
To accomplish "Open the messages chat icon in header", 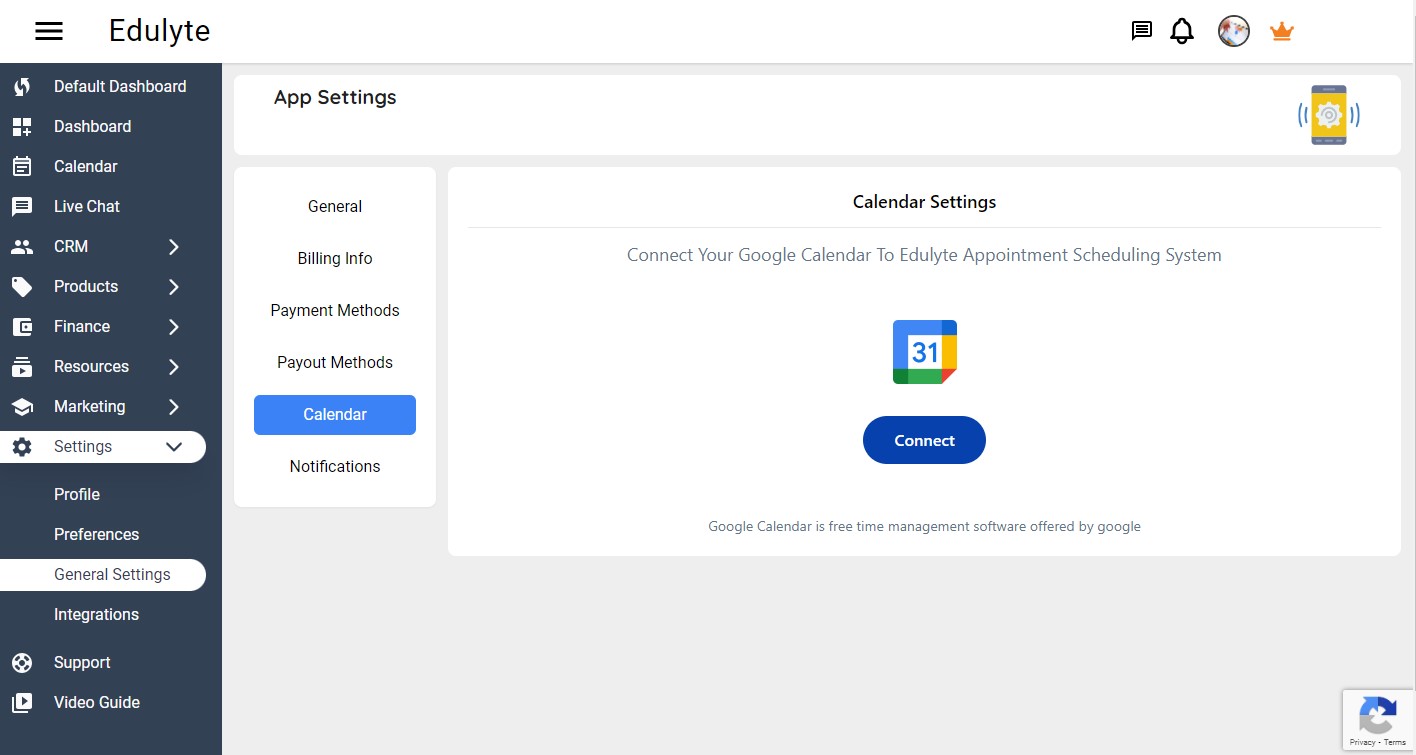I will (x=1141, y=31).
